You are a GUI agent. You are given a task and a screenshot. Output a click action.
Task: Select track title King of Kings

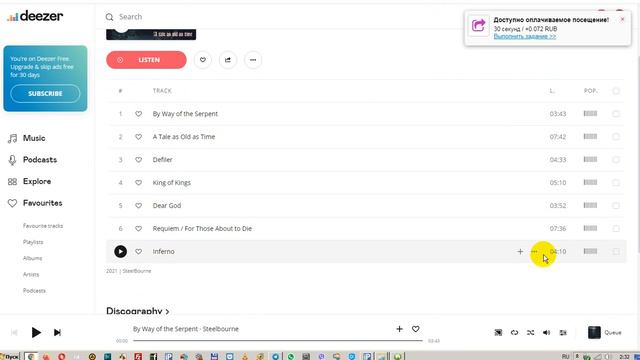[171, 182]
